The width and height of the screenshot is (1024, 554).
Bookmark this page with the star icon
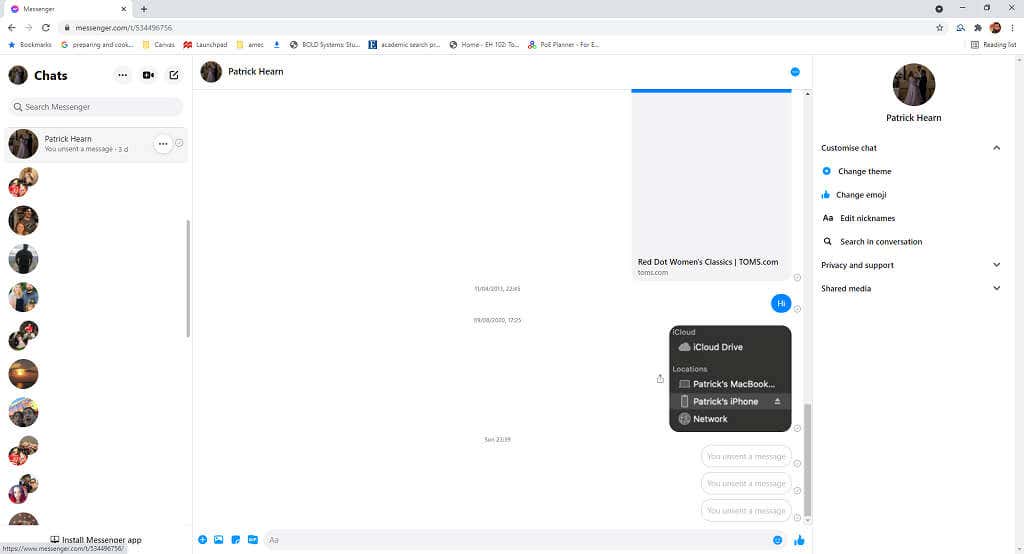click(x=939, y=28)
